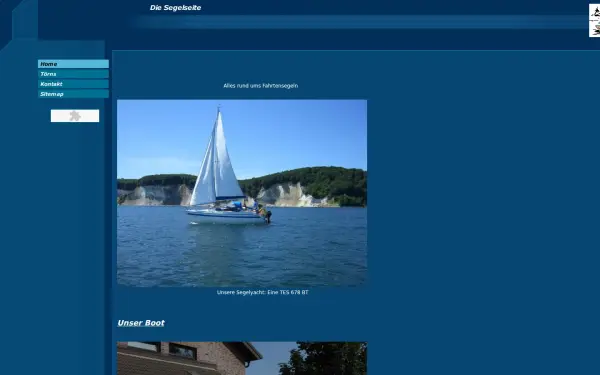Click the sailboat photo near the cliffs

tap(242, 193)
